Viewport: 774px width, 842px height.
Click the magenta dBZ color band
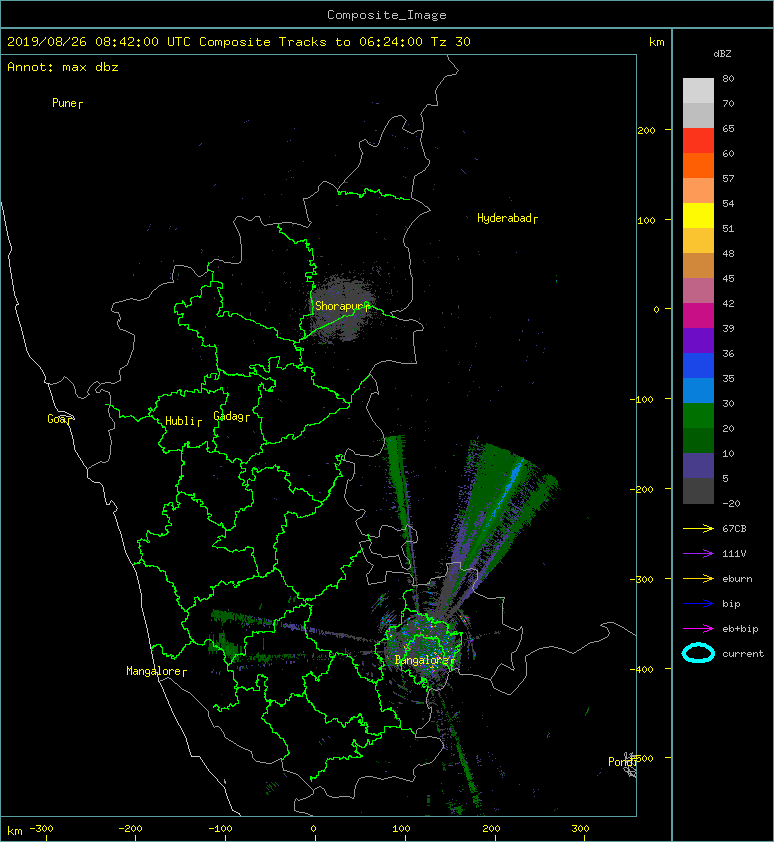(x=698, y=315)
